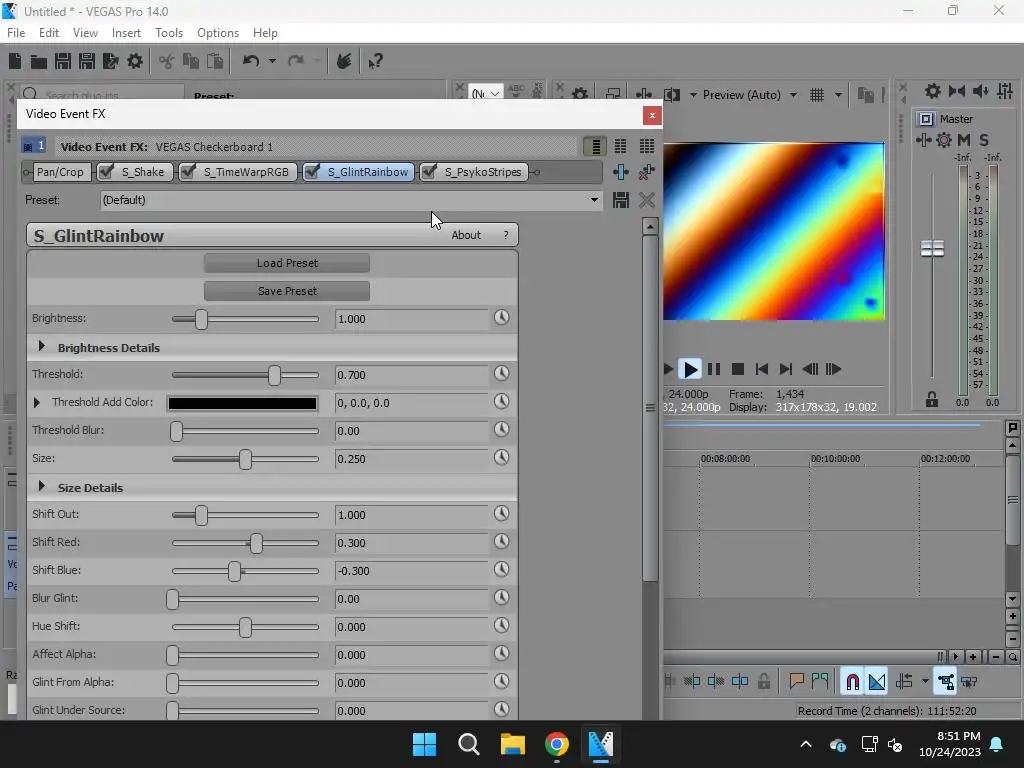Insert a marker from the timeline toolbar
This screenshot has height=768, width=1024.
pos(796,682)
